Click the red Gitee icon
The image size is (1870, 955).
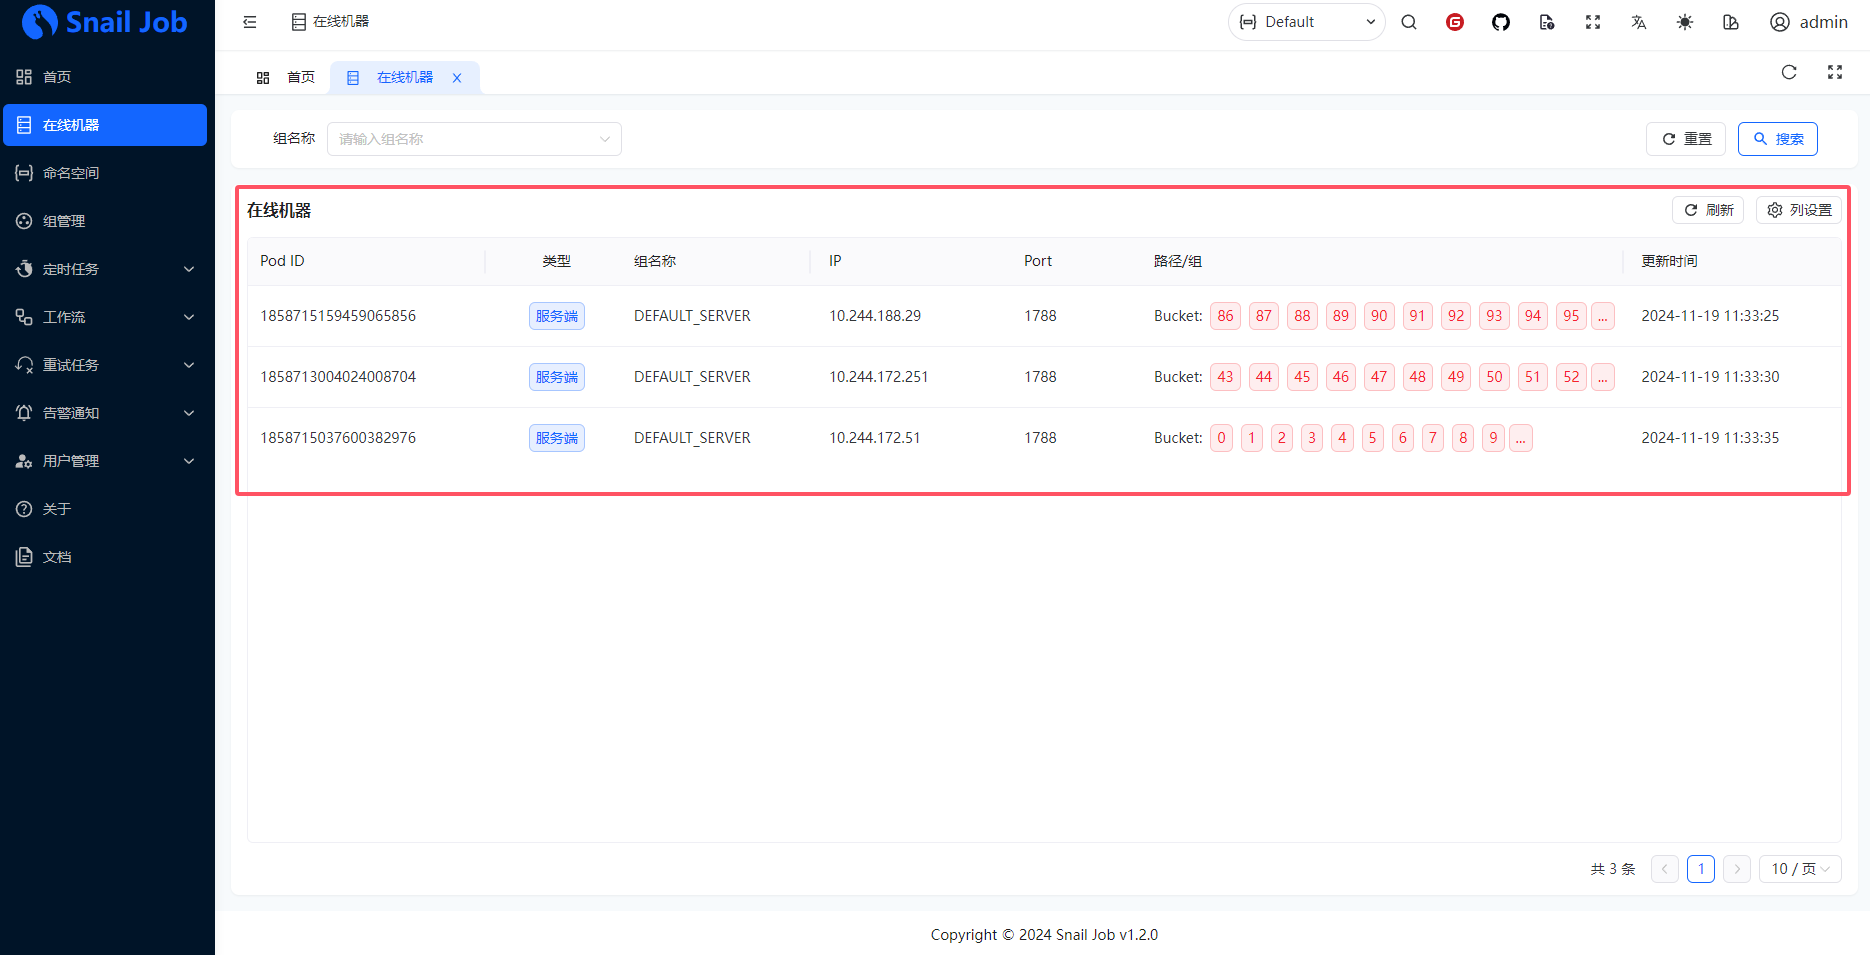coord(1454,22)
